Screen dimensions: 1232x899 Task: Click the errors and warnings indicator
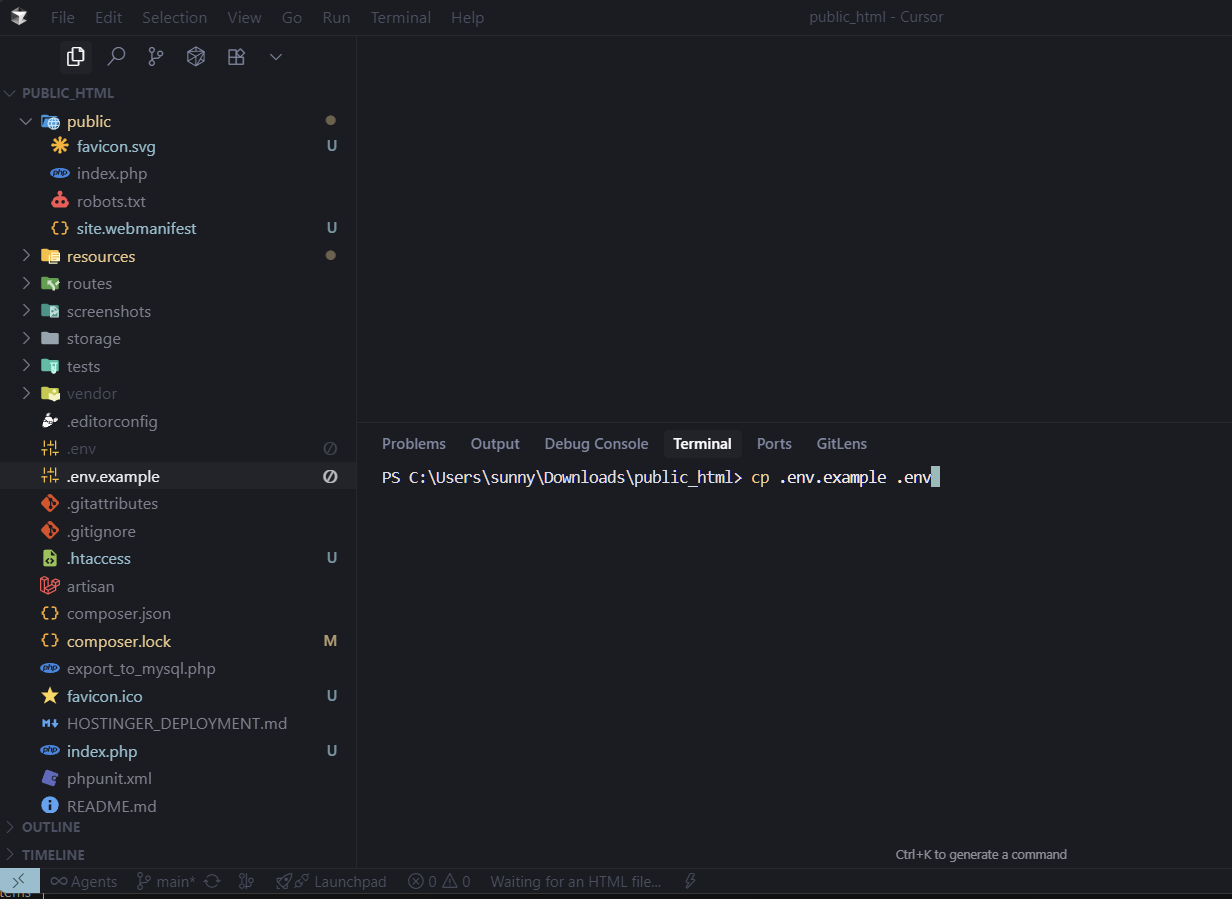[x=438, y=881]
